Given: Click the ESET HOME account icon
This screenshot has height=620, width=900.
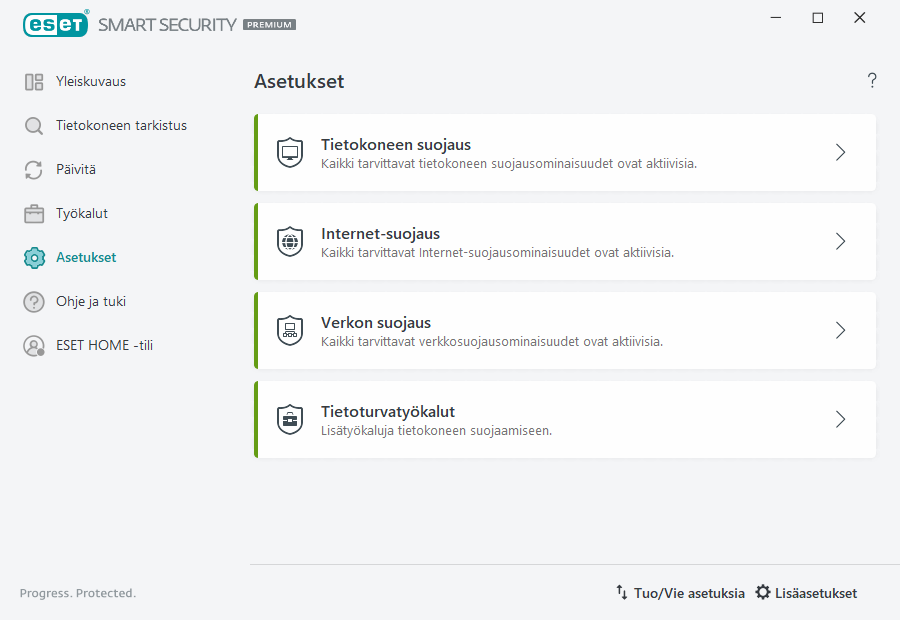Looking at the screenshot, I should click(x=34, y=345).
